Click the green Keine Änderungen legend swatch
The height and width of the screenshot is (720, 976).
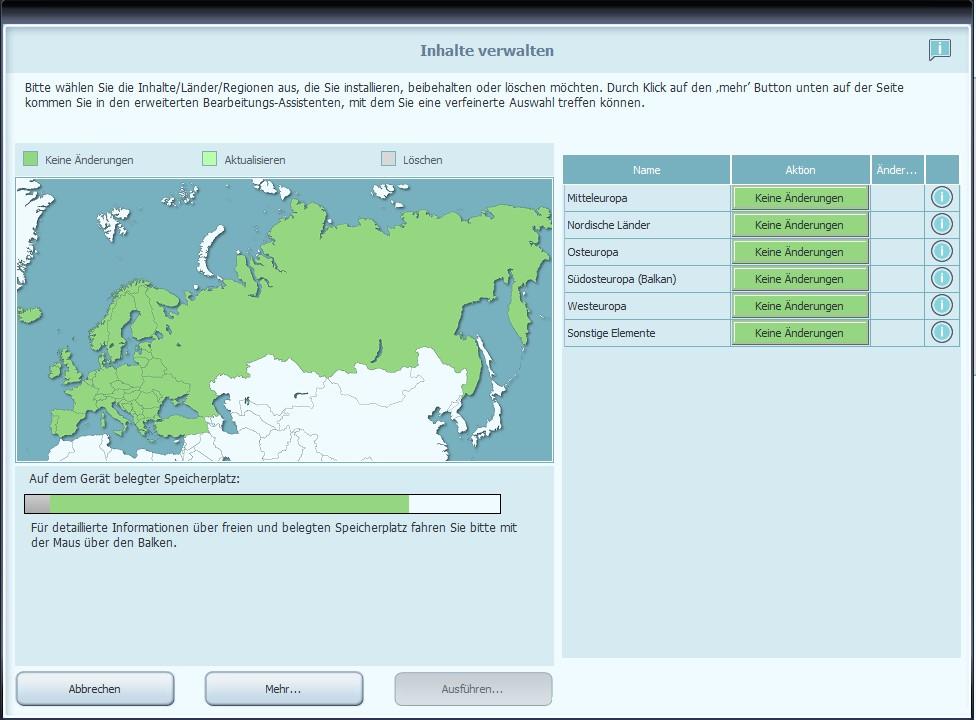click(31, 159)
